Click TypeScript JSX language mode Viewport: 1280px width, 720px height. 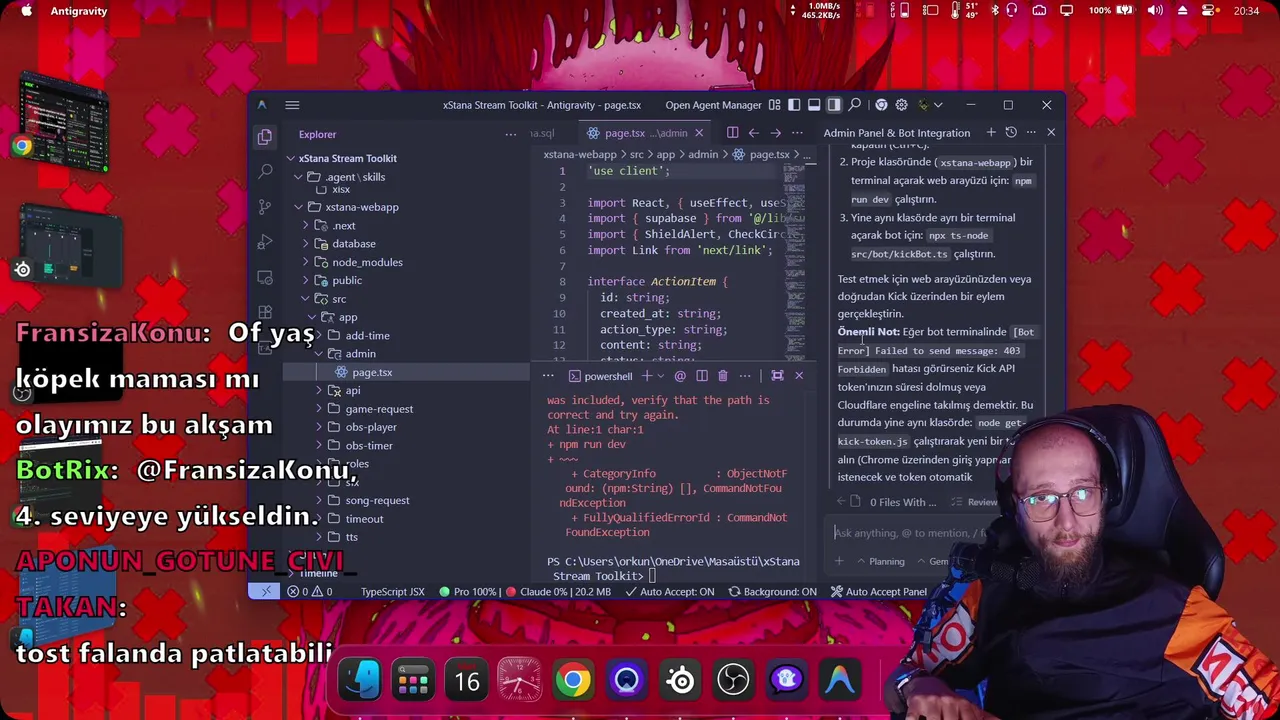click(x=392, y=592)
